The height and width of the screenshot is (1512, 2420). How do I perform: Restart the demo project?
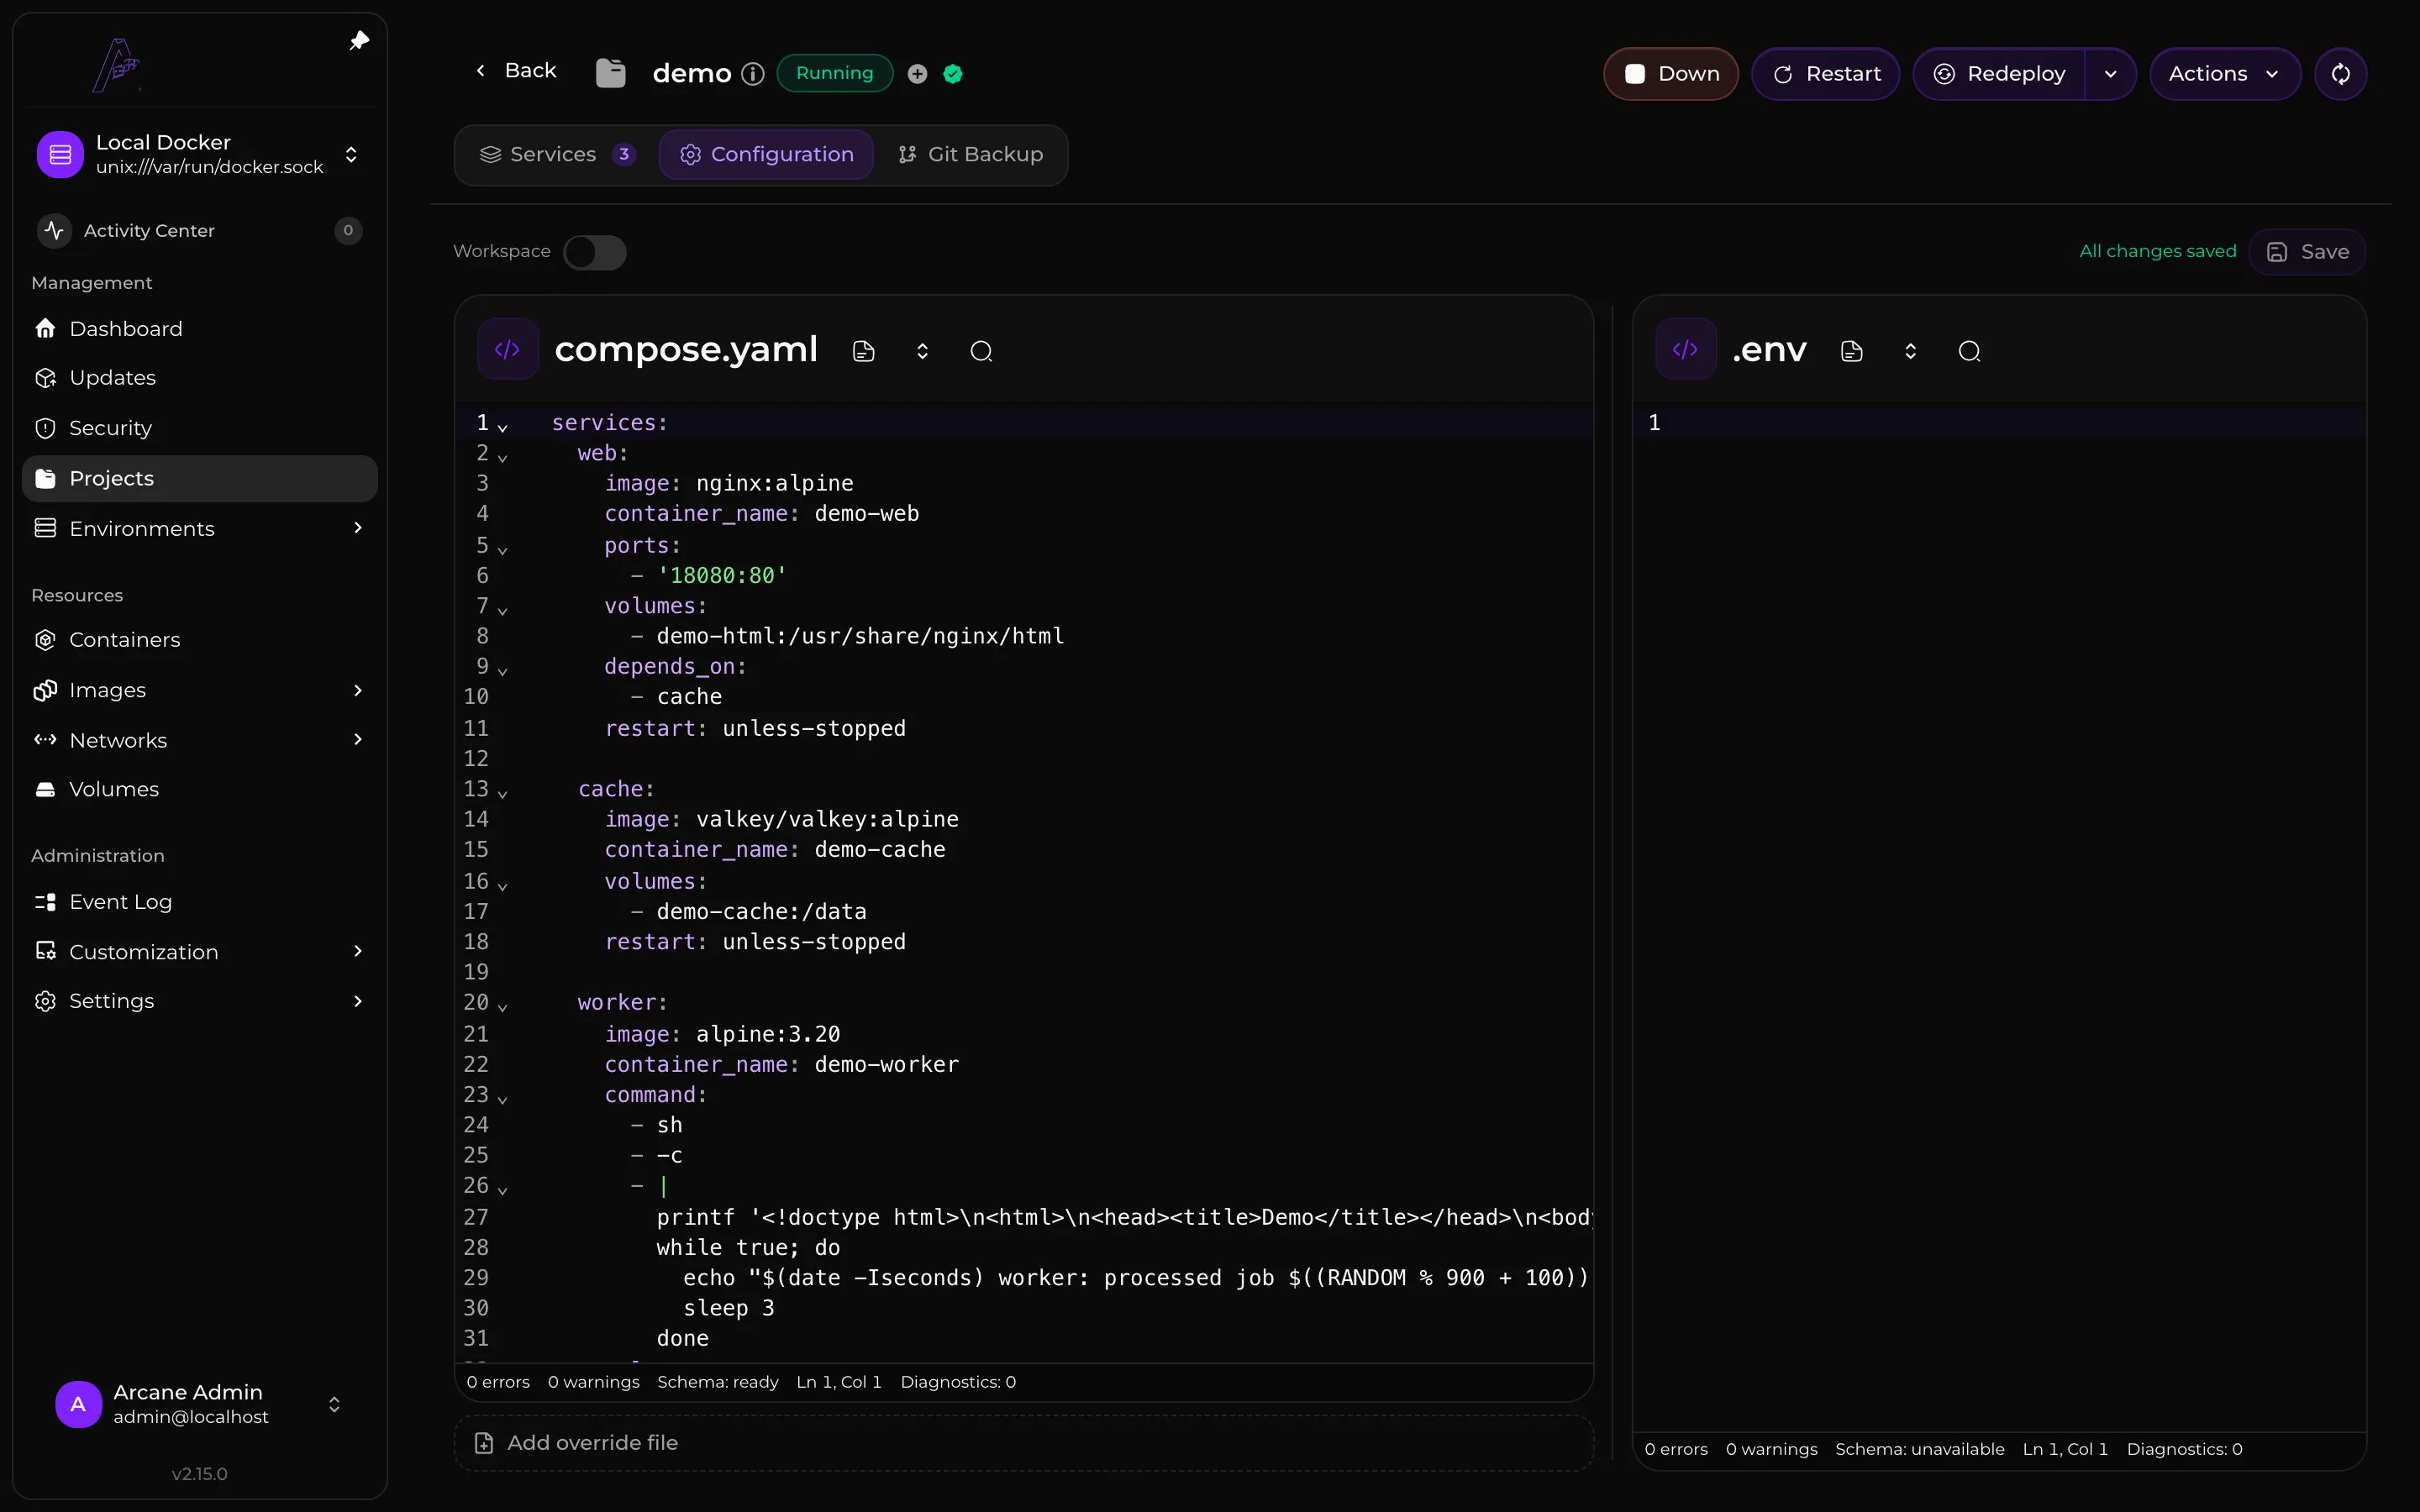tap(1826, 74)
